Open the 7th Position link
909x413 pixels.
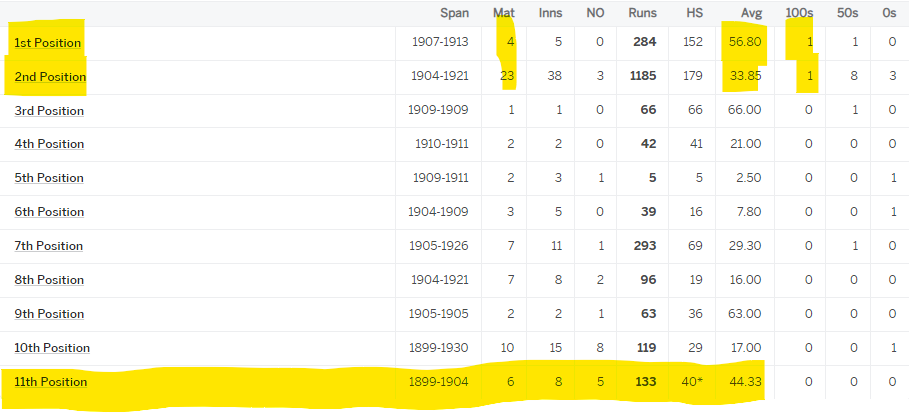click(49, 246)
